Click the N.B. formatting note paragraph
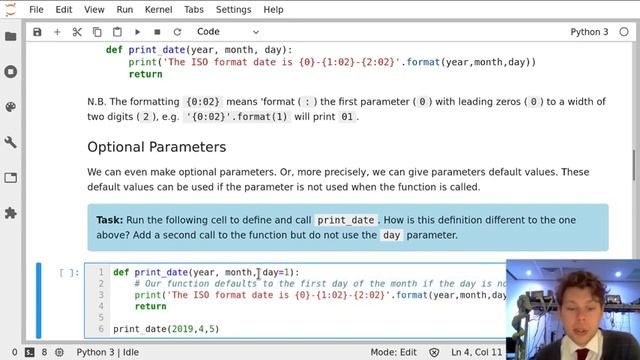Screen dimensions: 640x360 click(x=346, y=109)
